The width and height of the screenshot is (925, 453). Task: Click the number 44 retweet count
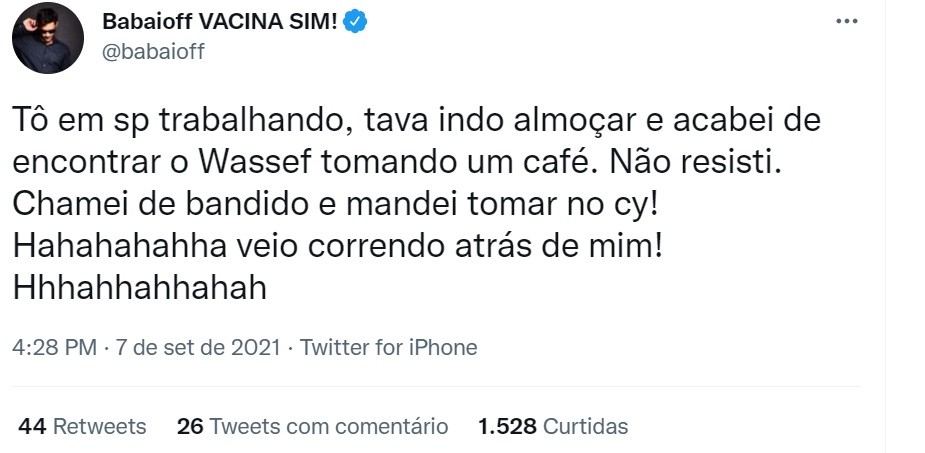point(32,426)
